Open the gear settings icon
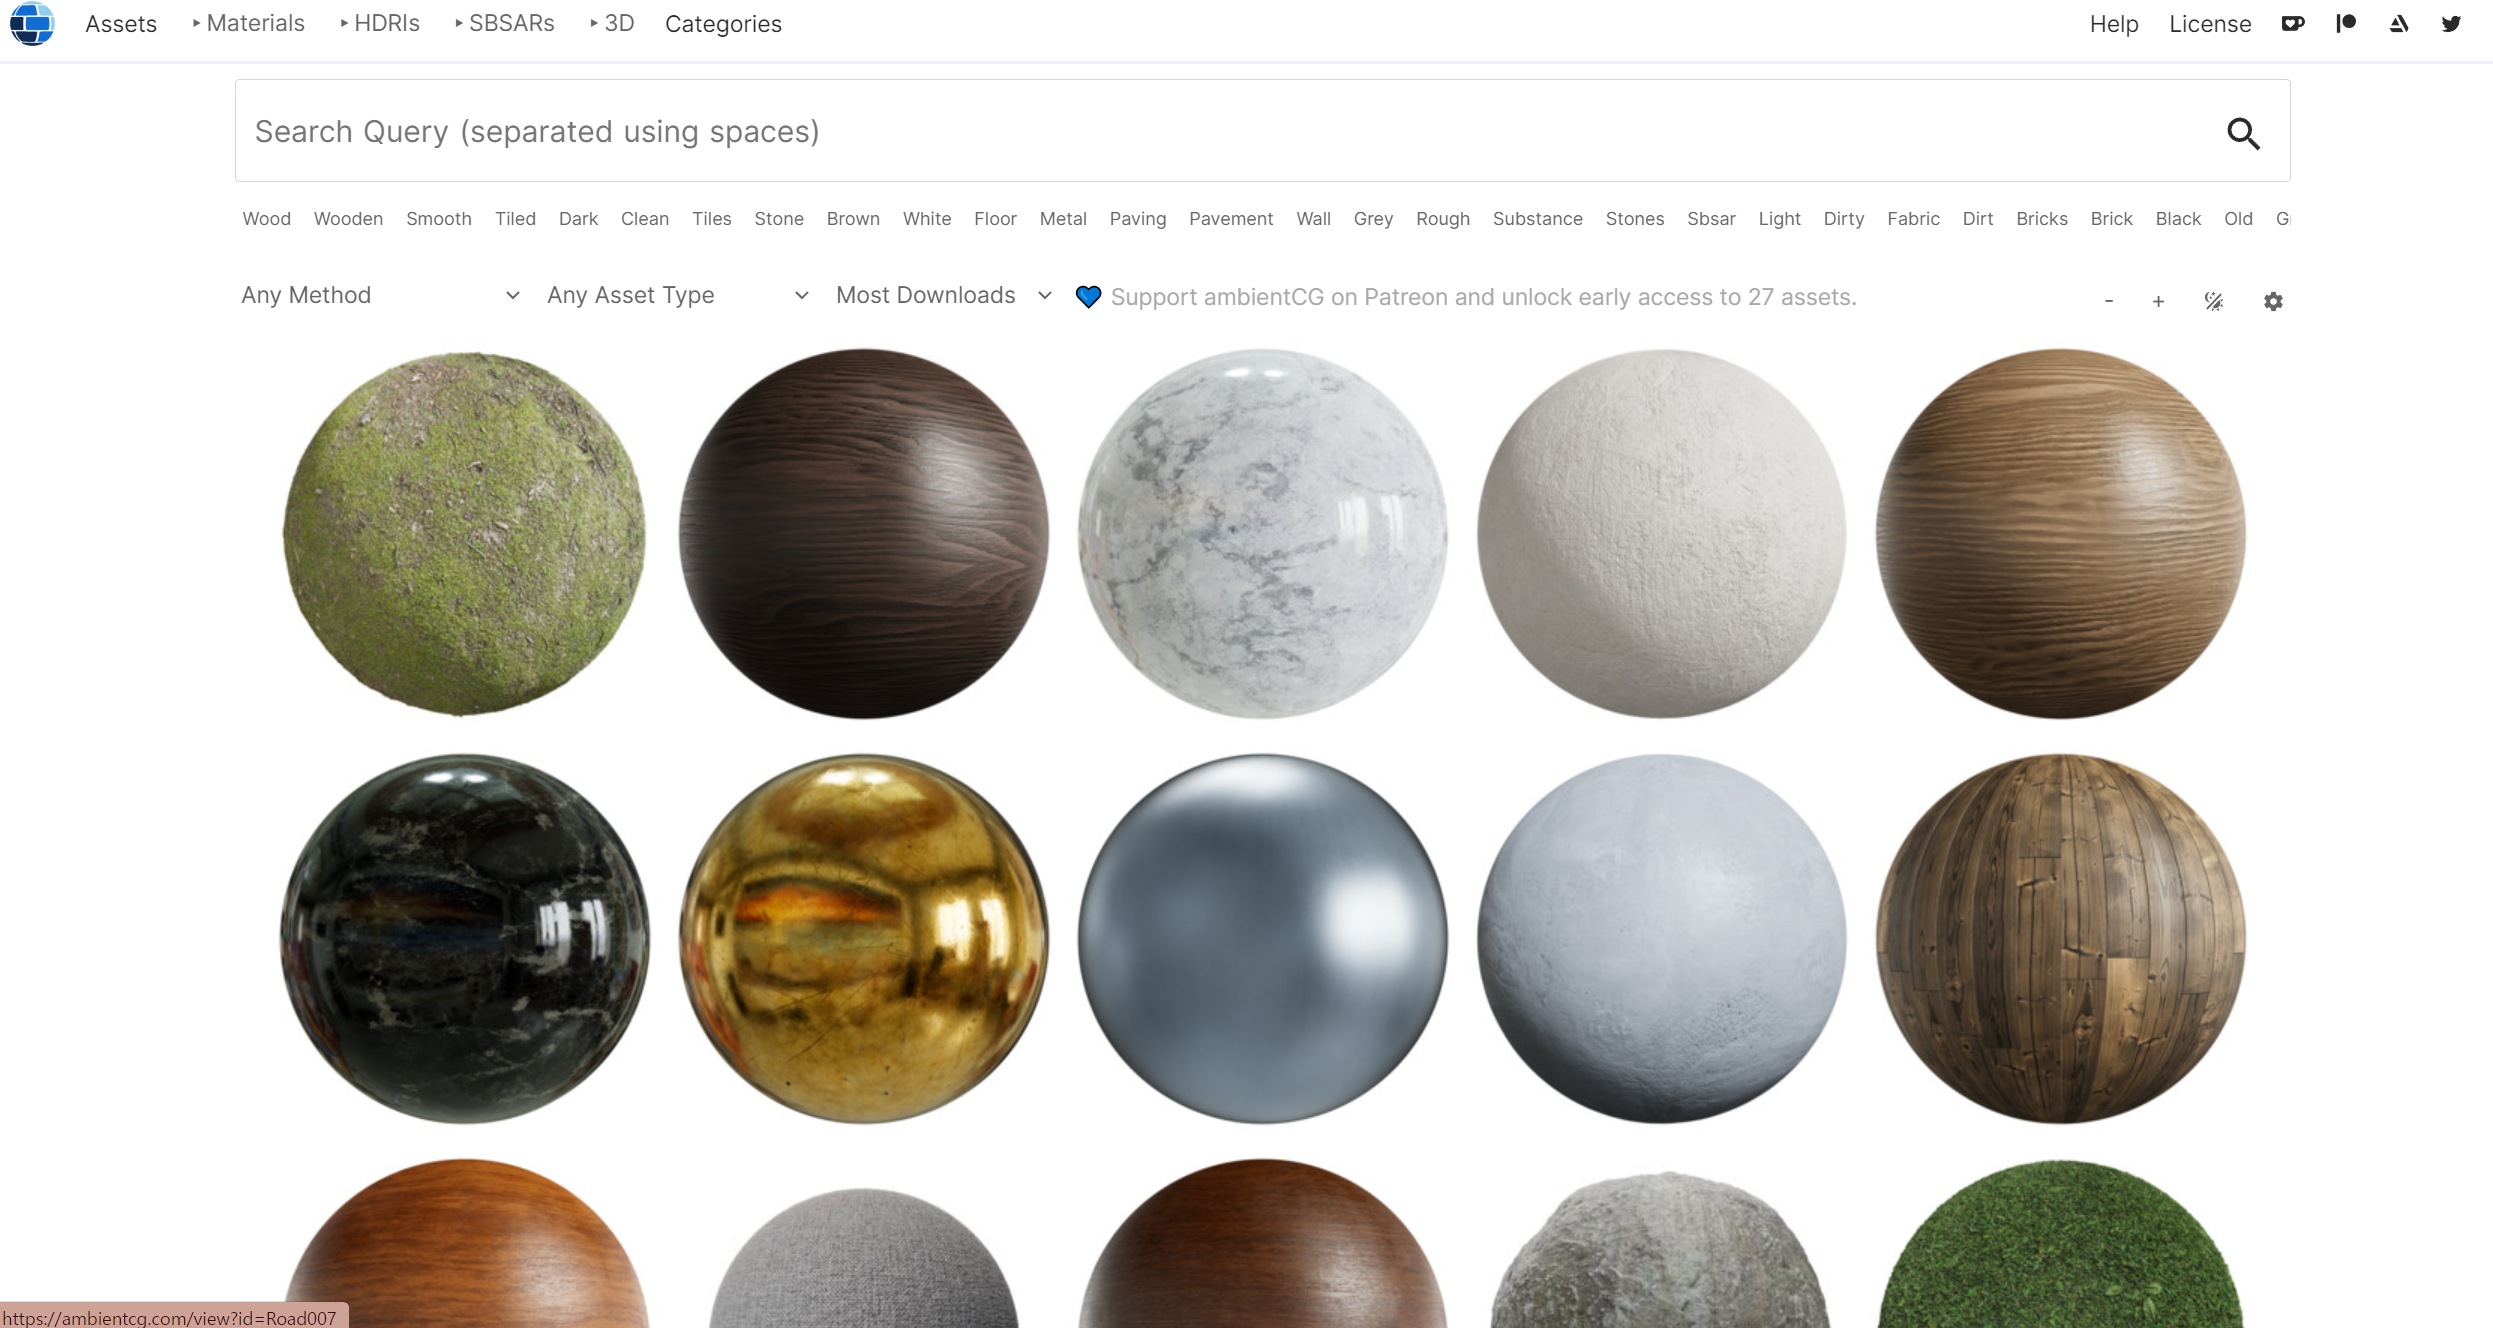This screenshot has width=2493, height=1328. (x=2272, y=301)
